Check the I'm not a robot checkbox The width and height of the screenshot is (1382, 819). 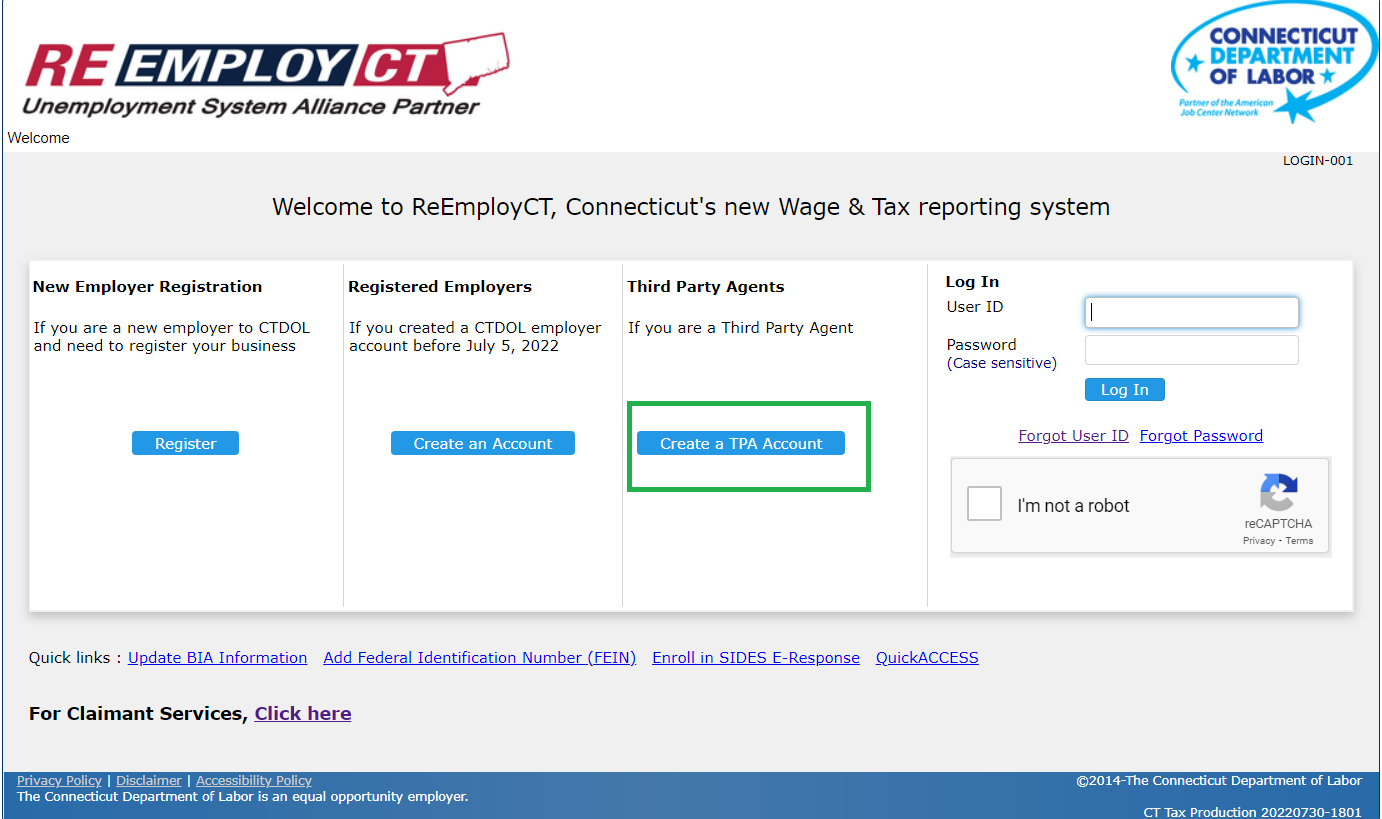(x=984, y=504)
